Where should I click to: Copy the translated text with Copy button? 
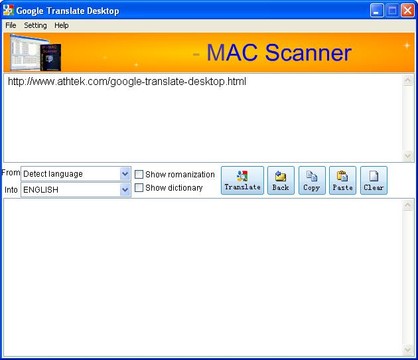312,180
